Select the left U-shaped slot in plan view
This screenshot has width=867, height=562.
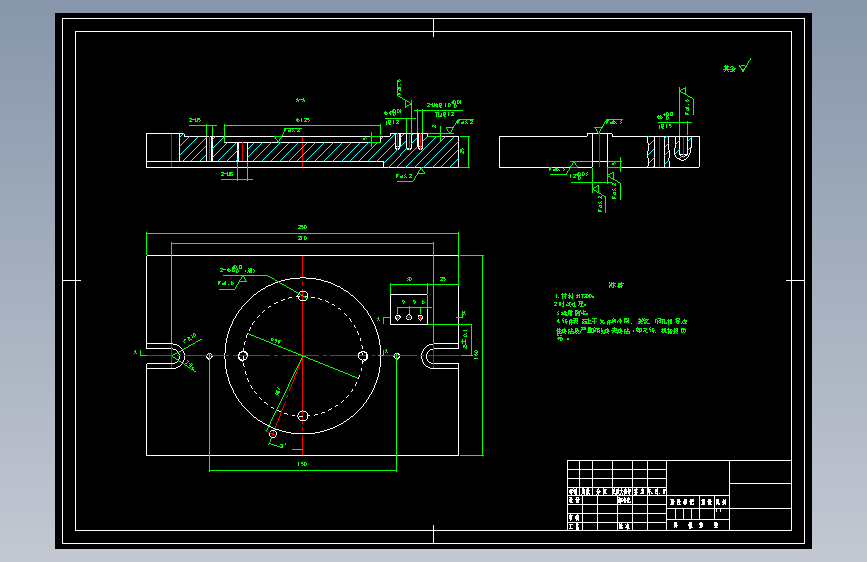pyautogui.click(x=165, y=356)
